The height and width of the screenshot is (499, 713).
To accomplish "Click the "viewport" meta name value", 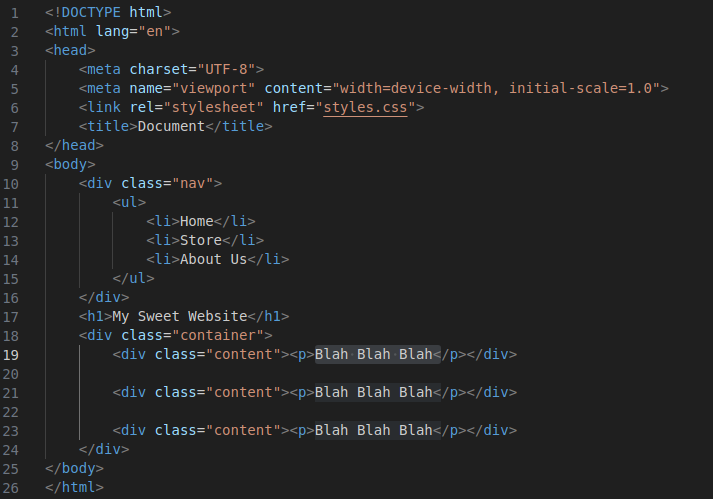I will [x=213, y=88].
